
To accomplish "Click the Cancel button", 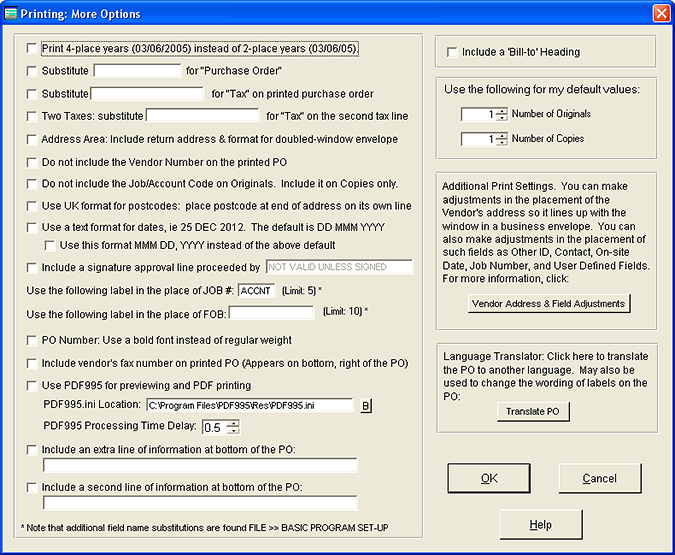I will (x=599, y=478).
